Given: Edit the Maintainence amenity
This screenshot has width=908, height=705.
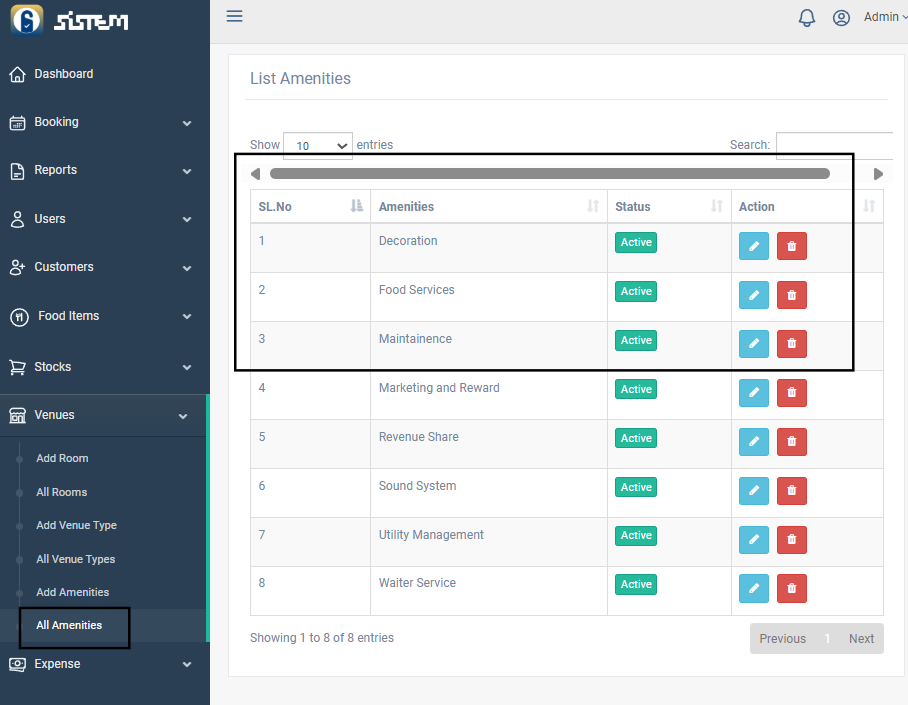Looking at the screenshot, I should pyautogui.click(x=753, y=344).
